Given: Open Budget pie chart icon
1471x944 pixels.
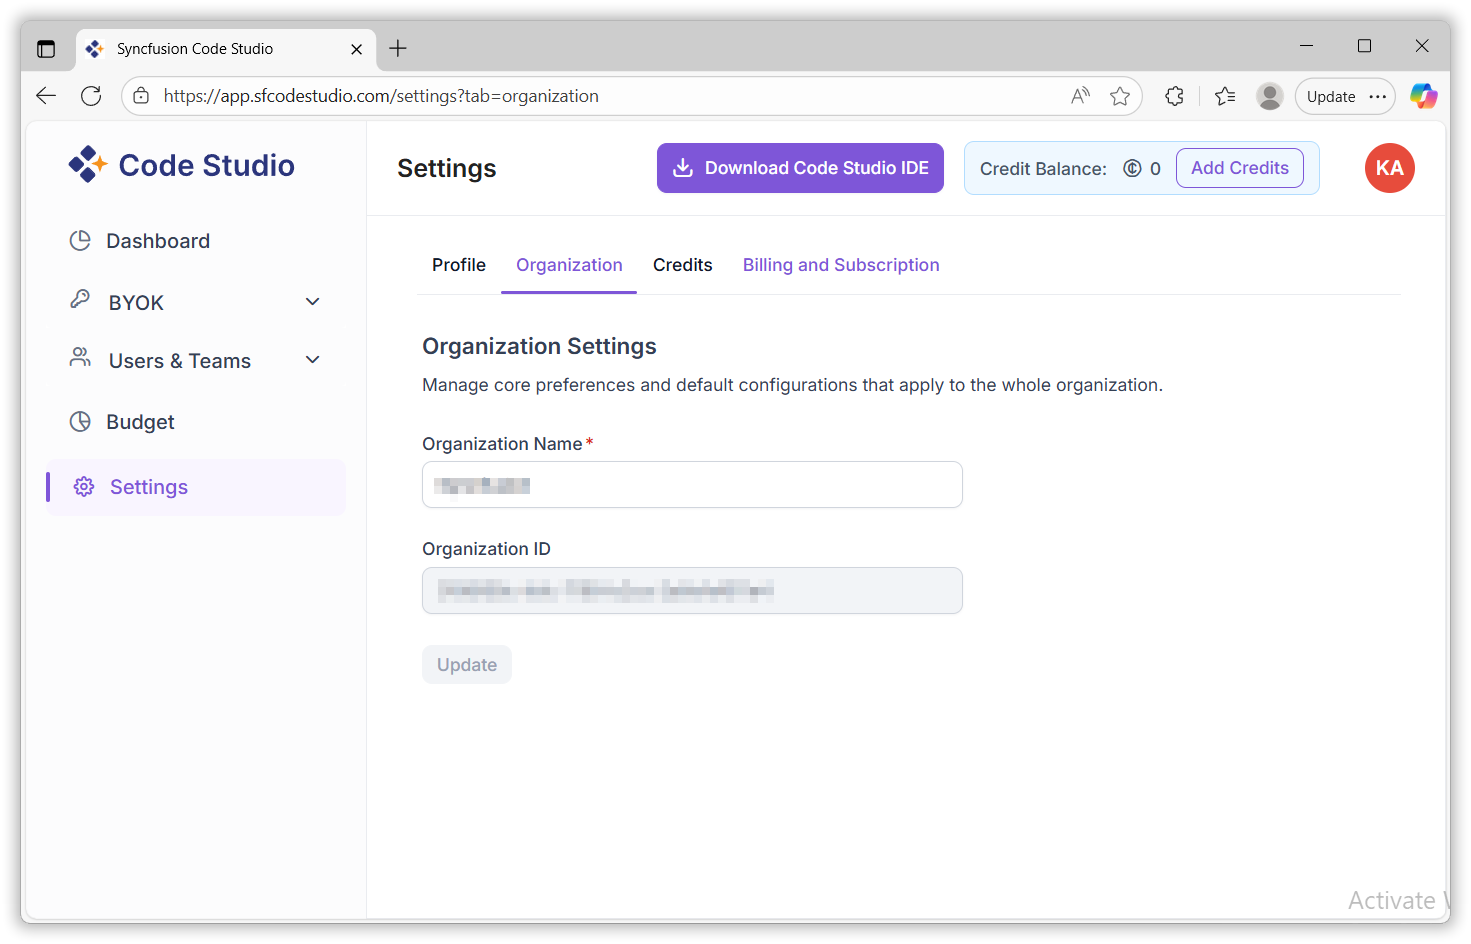Looking at the screenshot, I should 80,422.
